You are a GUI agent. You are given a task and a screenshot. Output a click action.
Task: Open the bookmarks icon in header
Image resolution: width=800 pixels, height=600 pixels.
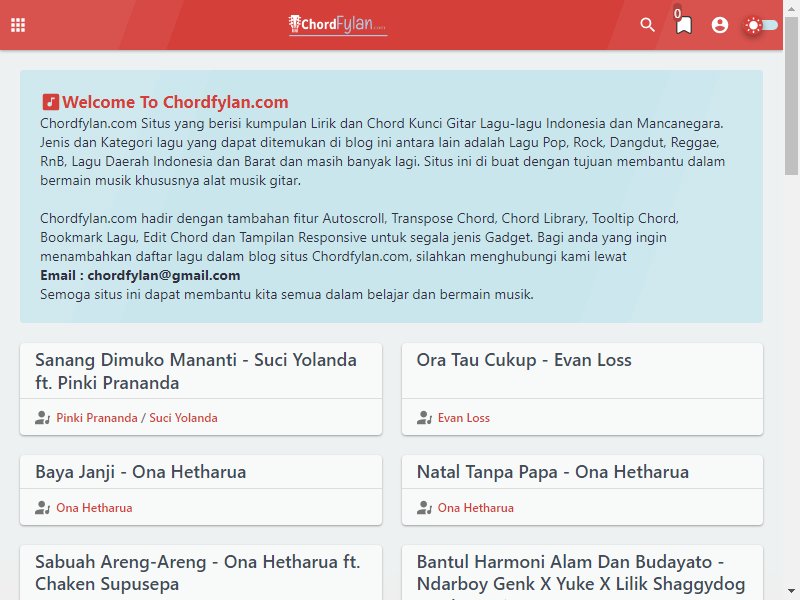click(684, 24)
